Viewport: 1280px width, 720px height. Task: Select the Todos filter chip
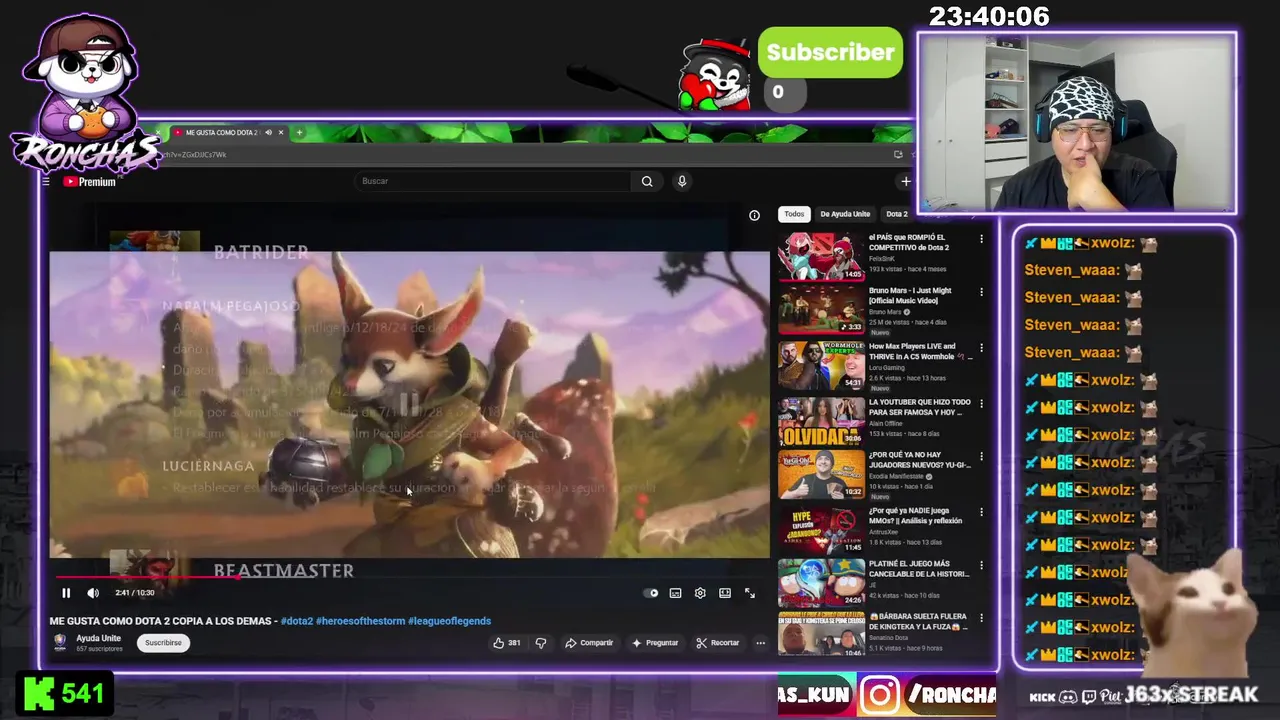[794, 214]
